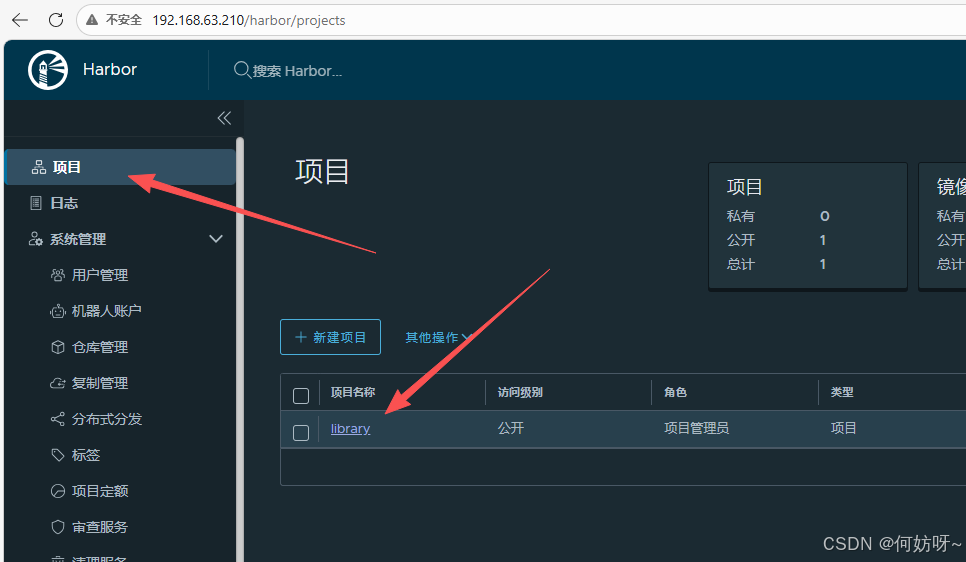Click the not-secure warning triangle icon
The image size is (966, 562).
pyautogui.click(x=92, y=20)
